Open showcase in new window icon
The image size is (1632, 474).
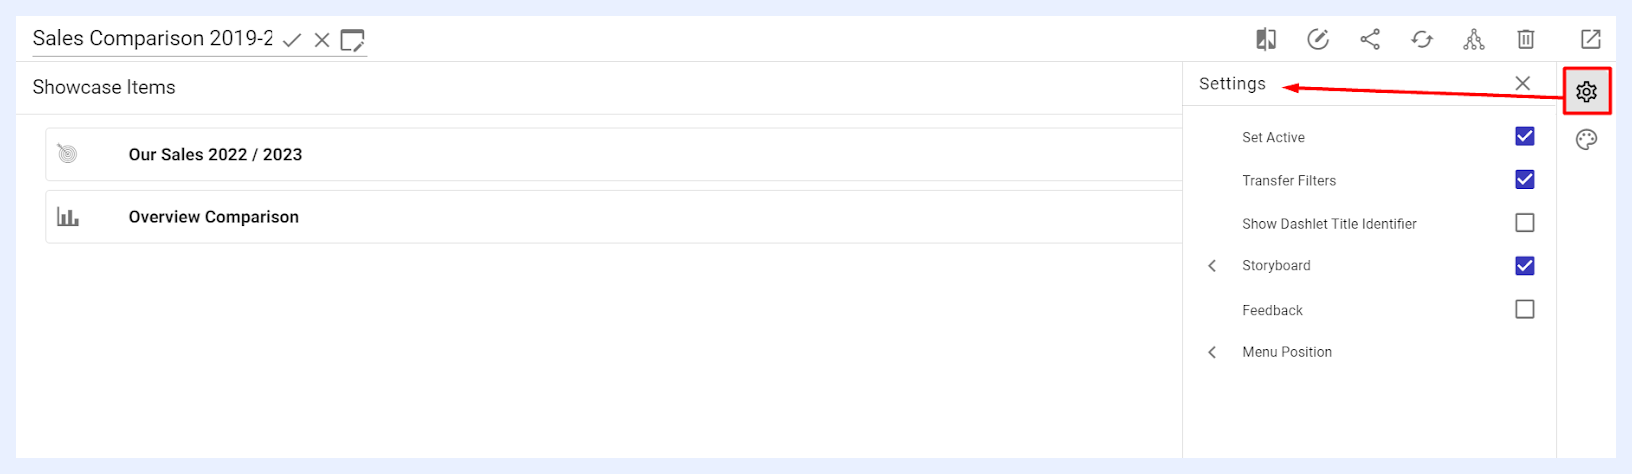click(x=1590, y=39)
